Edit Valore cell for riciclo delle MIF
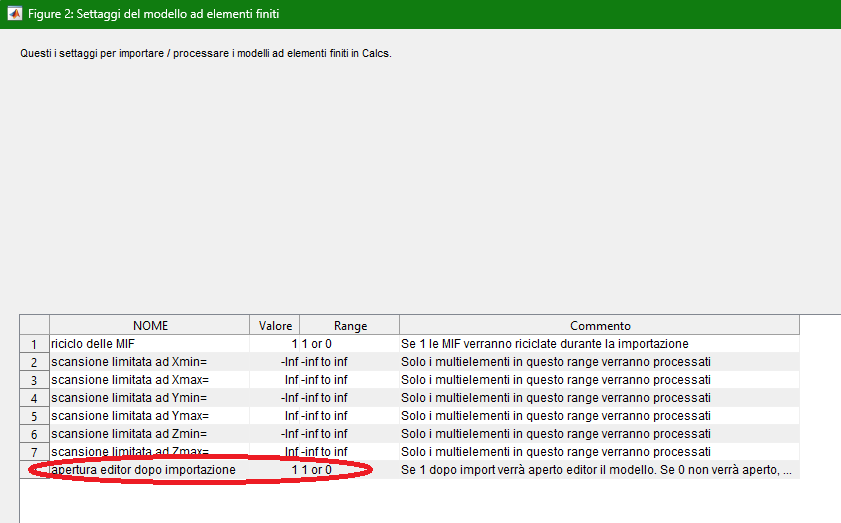The height and width of the screenshot is (523, 841). 275,344
